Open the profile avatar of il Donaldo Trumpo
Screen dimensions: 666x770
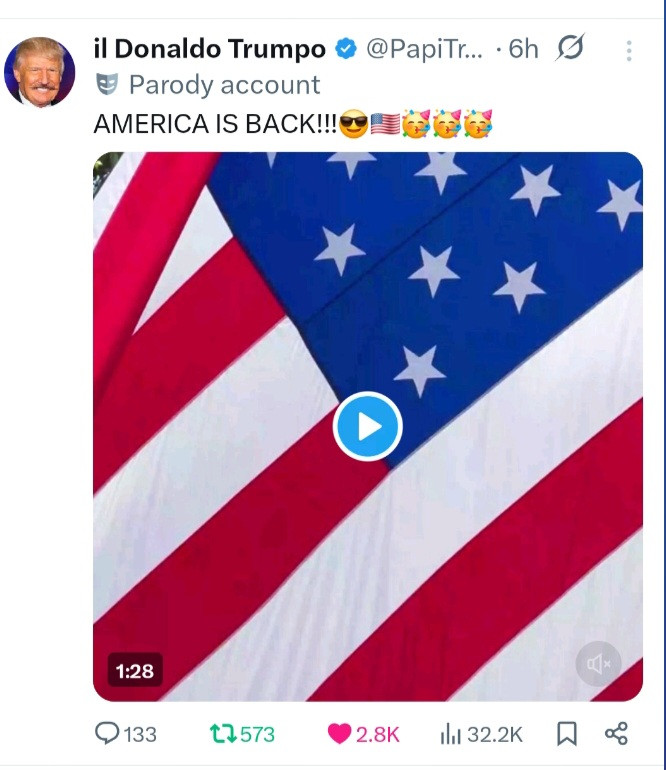40,72
